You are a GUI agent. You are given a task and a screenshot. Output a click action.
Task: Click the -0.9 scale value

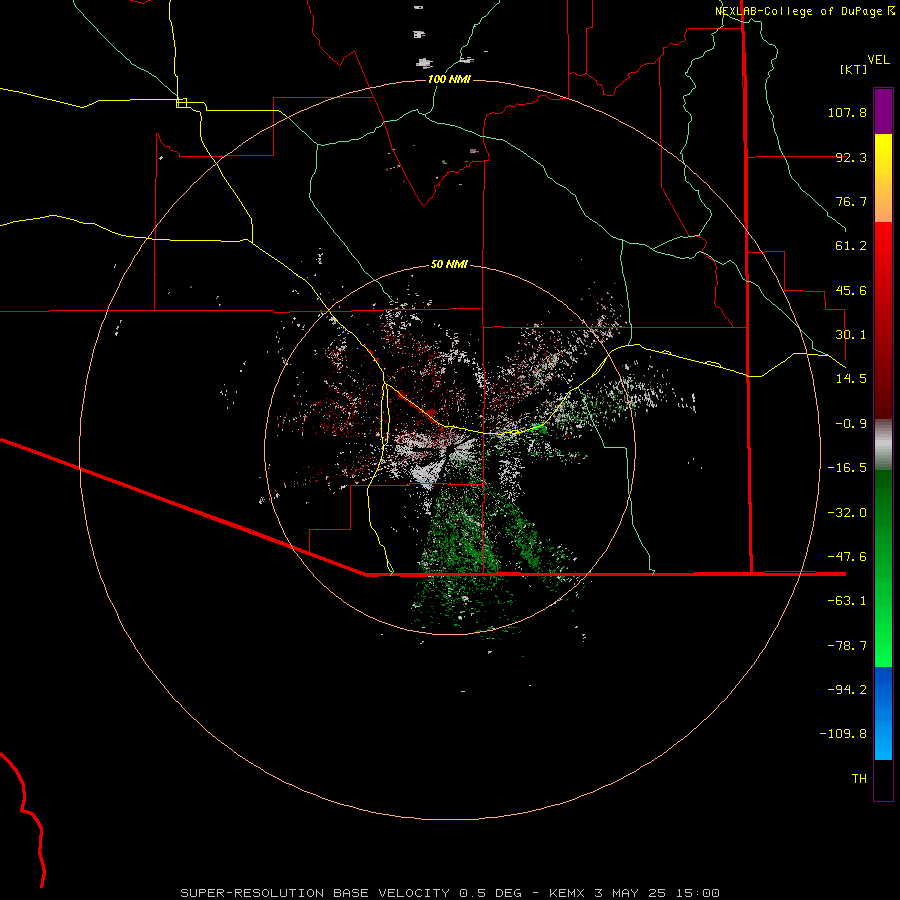point(851,424)
